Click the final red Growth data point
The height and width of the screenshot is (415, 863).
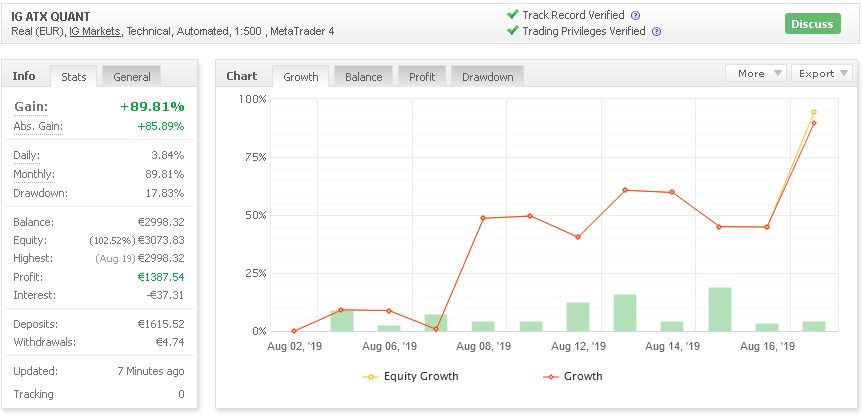814,123
